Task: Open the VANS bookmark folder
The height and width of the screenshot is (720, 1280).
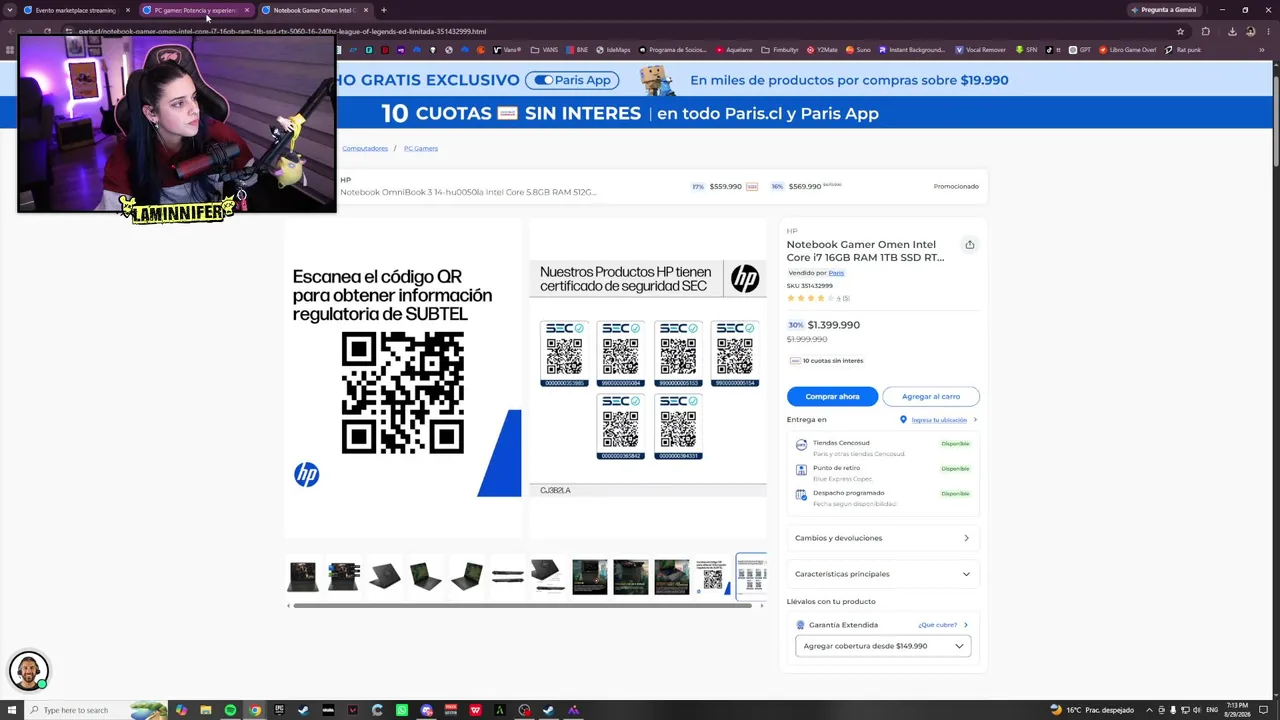Action: click(x=546, y=50)
